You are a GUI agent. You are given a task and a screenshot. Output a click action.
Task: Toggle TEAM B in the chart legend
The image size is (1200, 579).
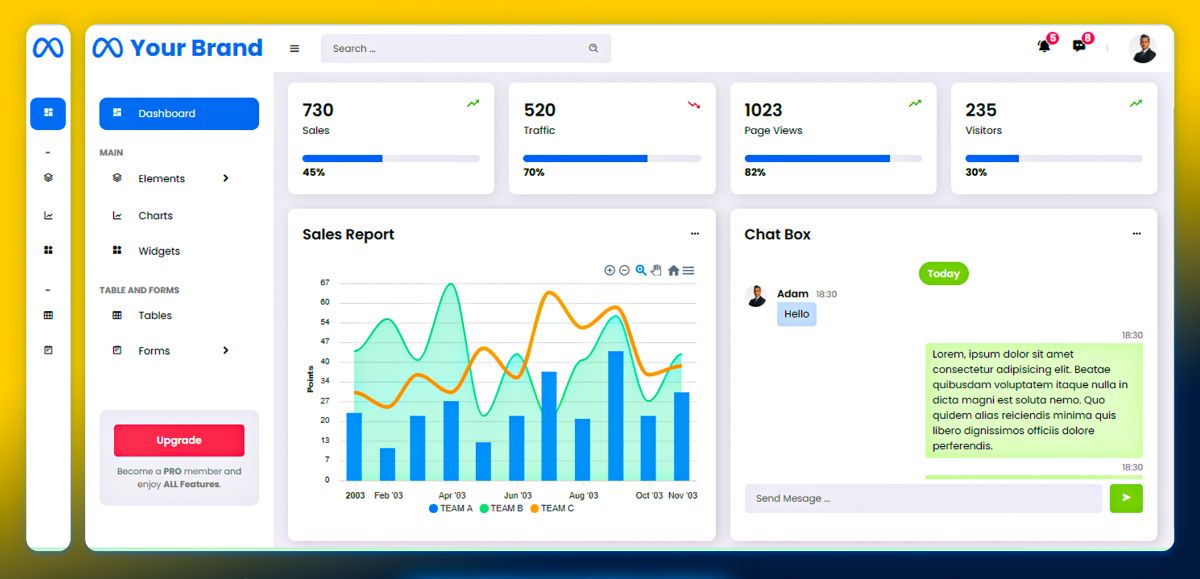coord(502,507)
